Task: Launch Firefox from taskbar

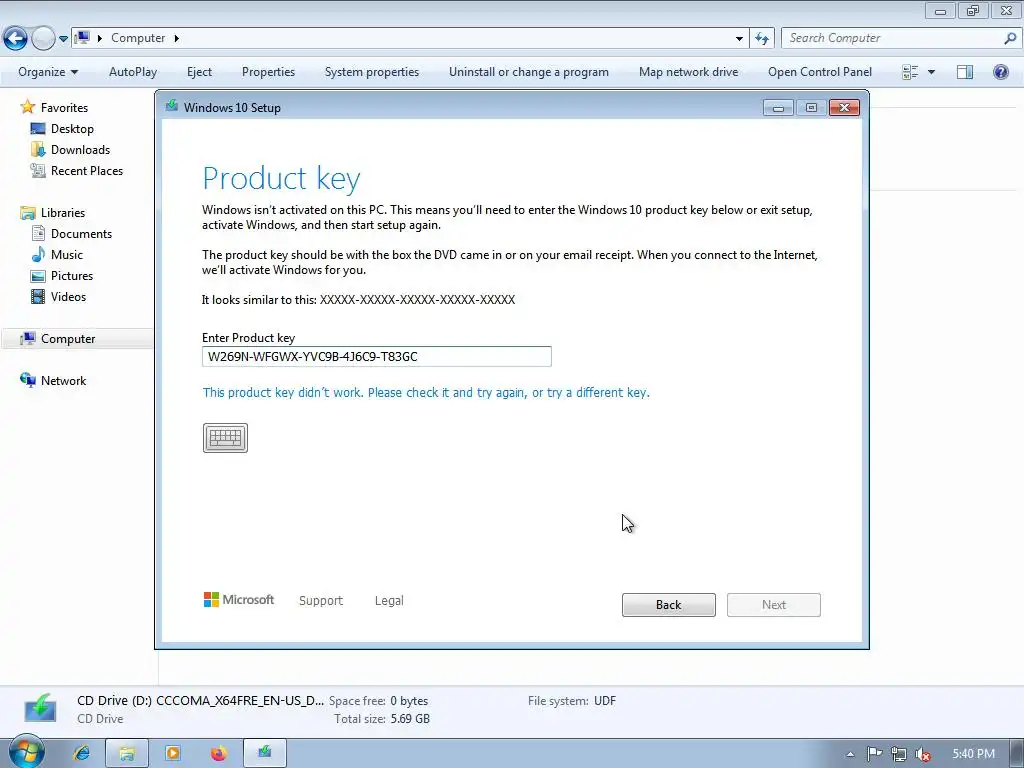Action: point(219,753)
